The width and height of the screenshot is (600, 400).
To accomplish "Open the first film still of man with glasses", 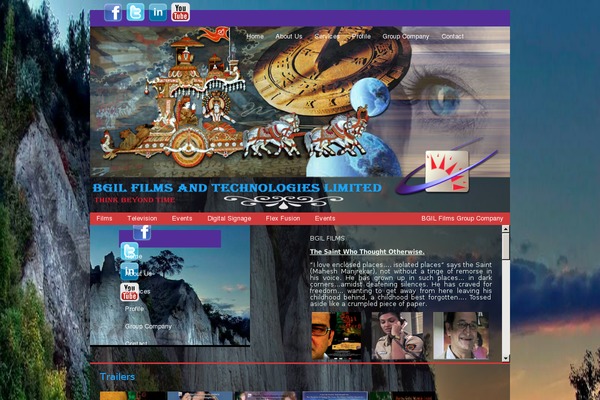I will point(336,335).
